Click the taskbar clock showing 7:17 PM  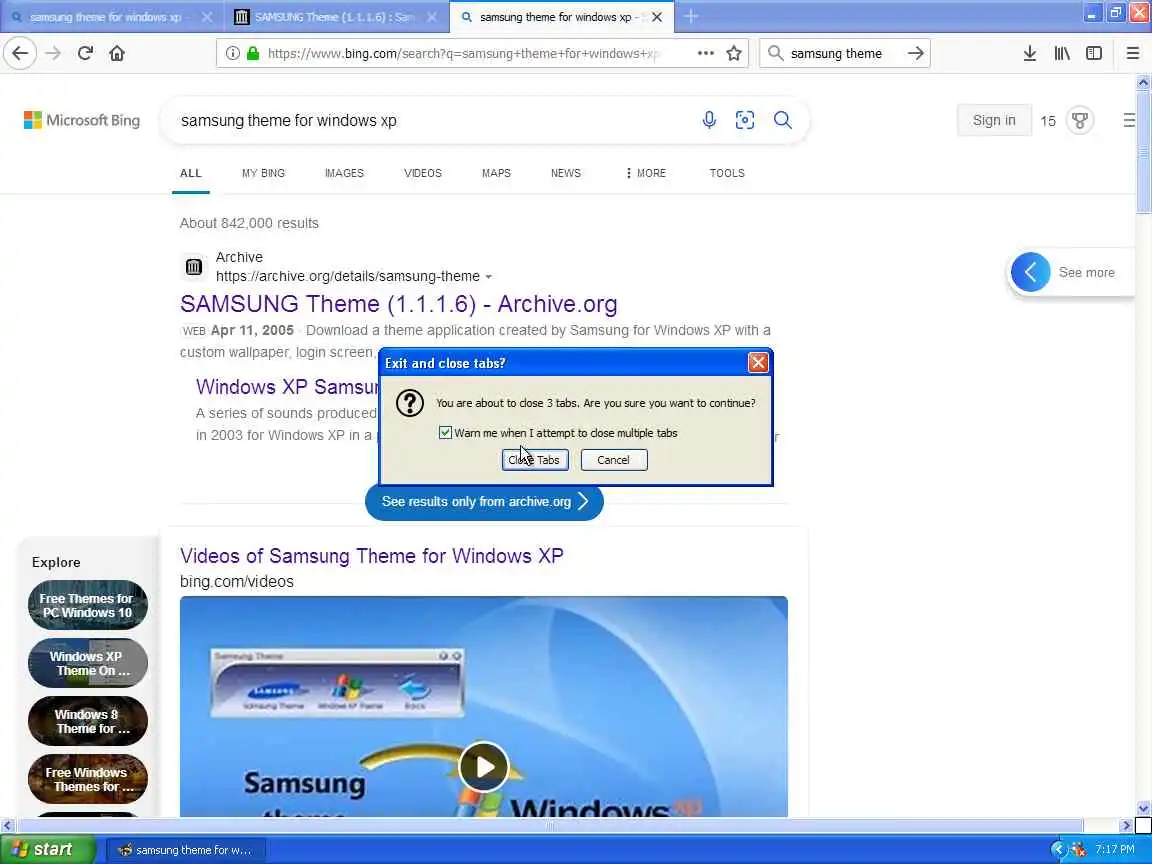[x=1115, y=850]
